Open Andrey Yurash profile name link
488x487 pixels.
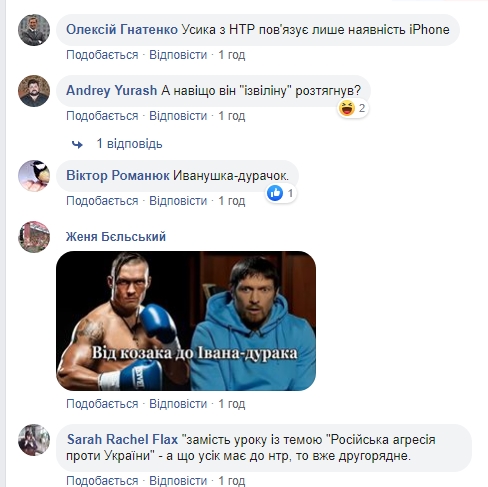pyautogui.click(x=112, y=90)
